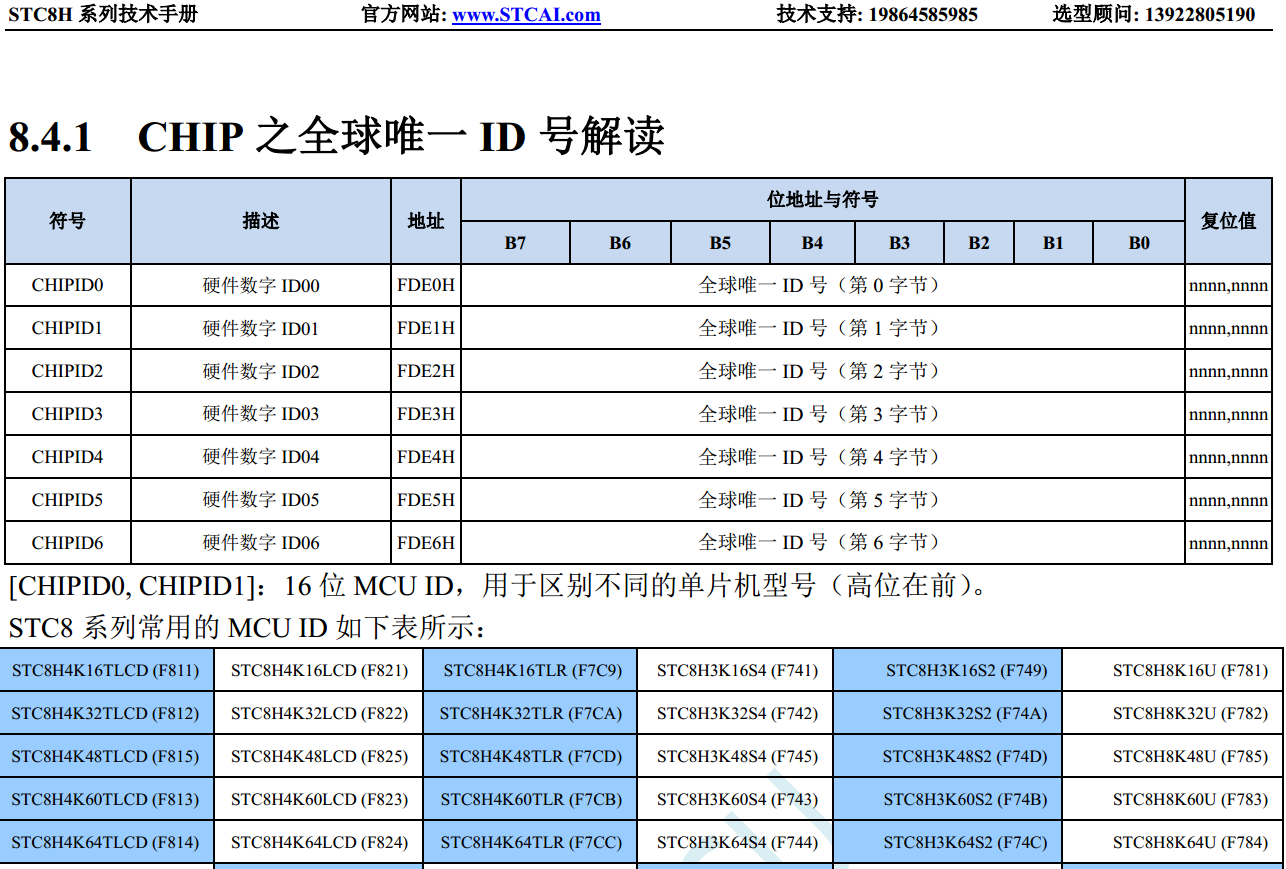Select the STC8H4K16LCD (F821) cell
The width and height of the screenshot is (1286, 869).
(x=319, y=670)
